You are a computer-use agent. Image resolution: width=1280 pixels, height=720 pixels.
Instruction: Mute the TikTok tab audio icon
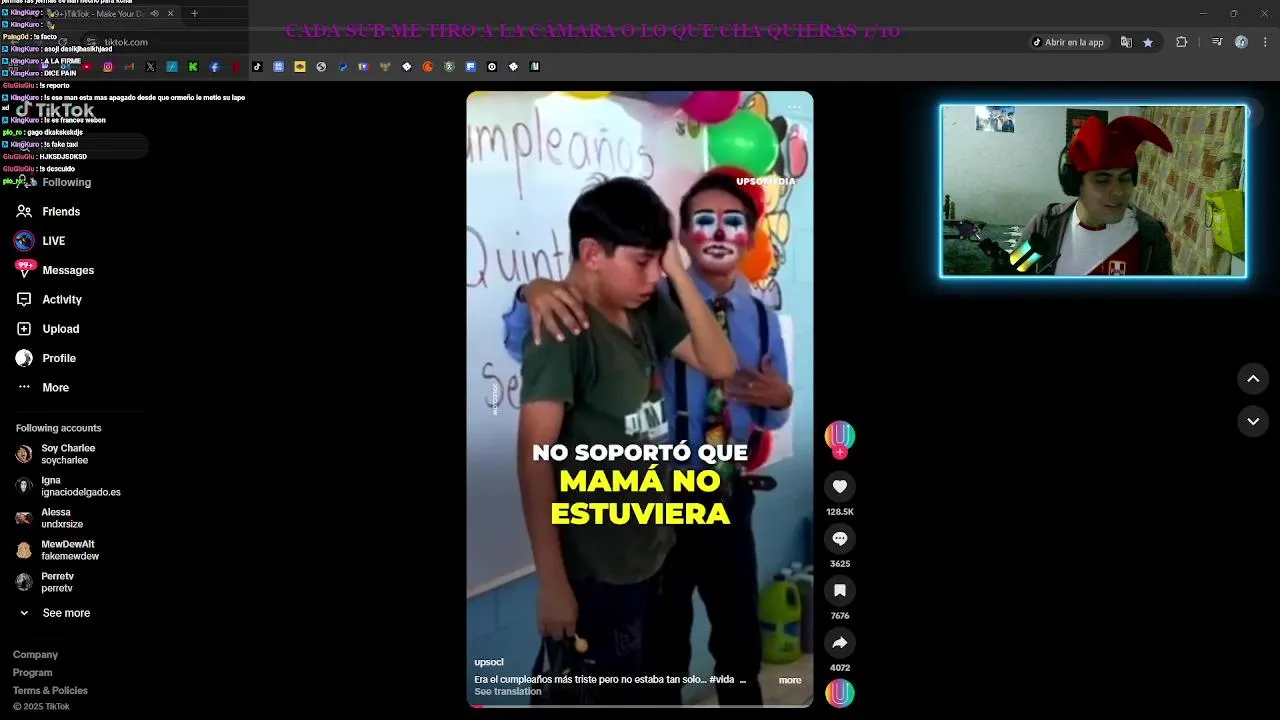tap(154, 14)
